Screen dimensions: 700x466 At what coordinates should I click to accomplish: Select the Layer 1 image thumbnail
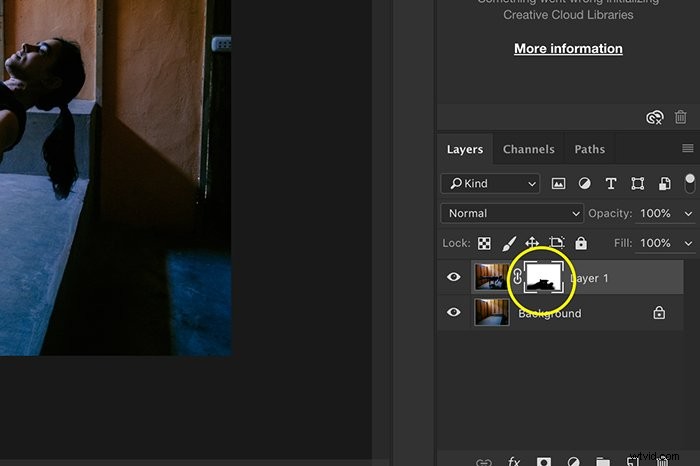point(492,277)
